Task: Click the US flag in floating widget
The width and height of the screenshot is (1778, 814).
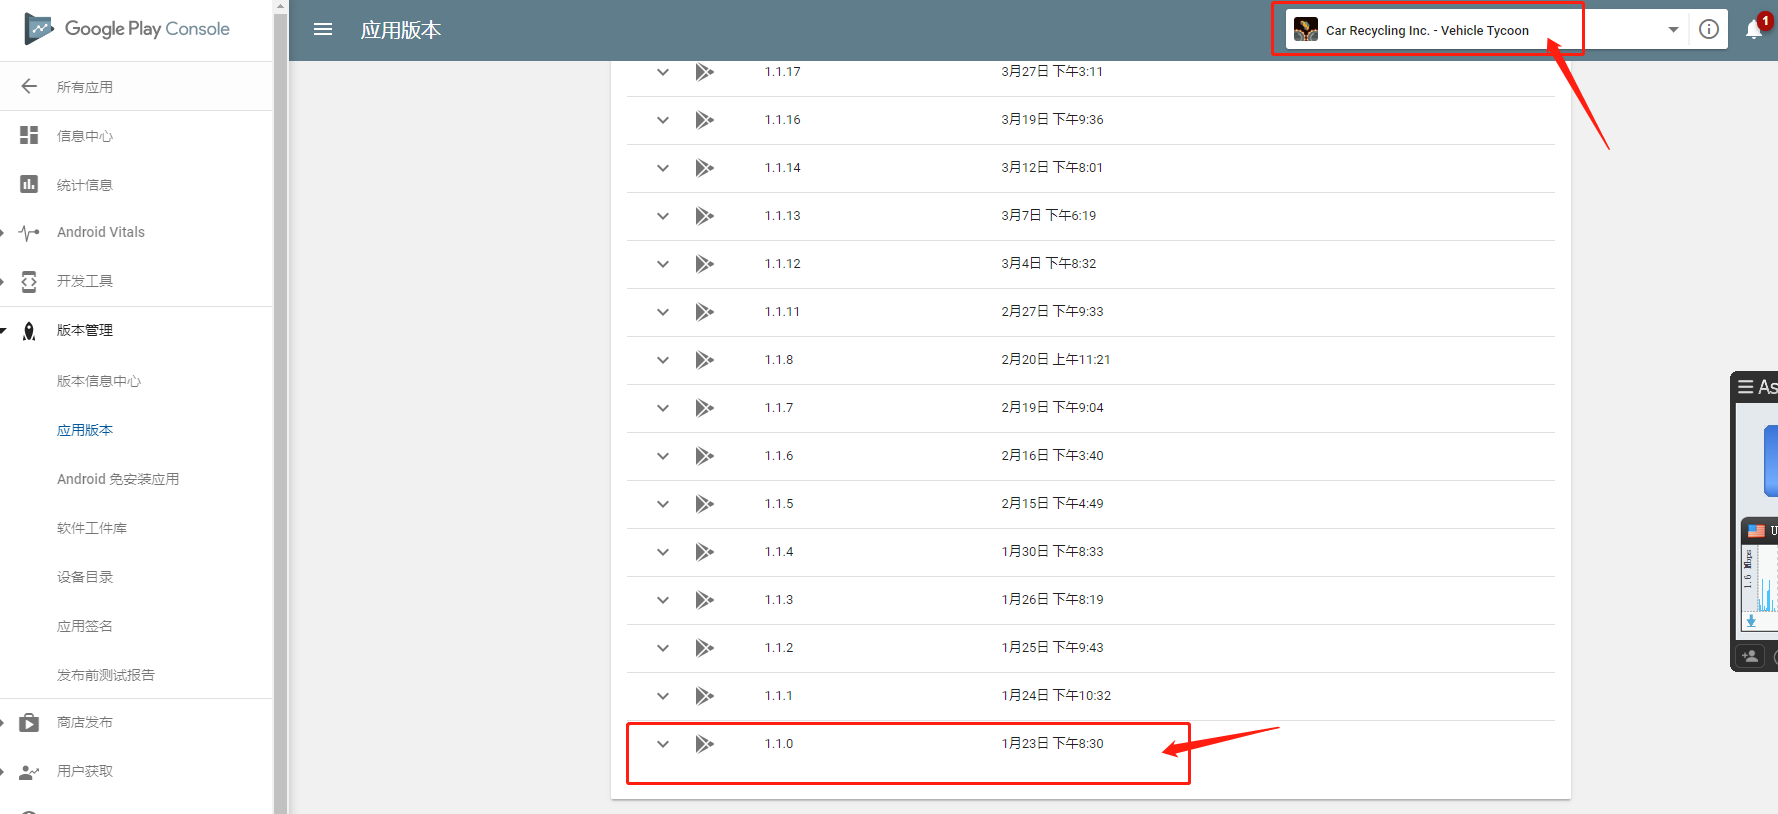Action: tap(1756, 531)
